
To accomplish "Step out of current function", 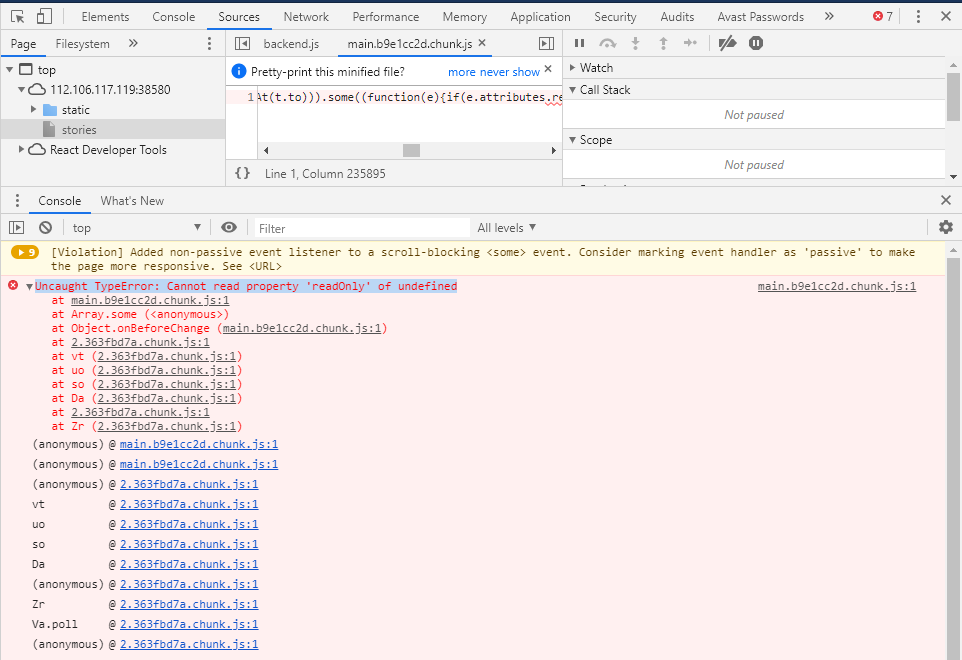I will click(663, 43).
